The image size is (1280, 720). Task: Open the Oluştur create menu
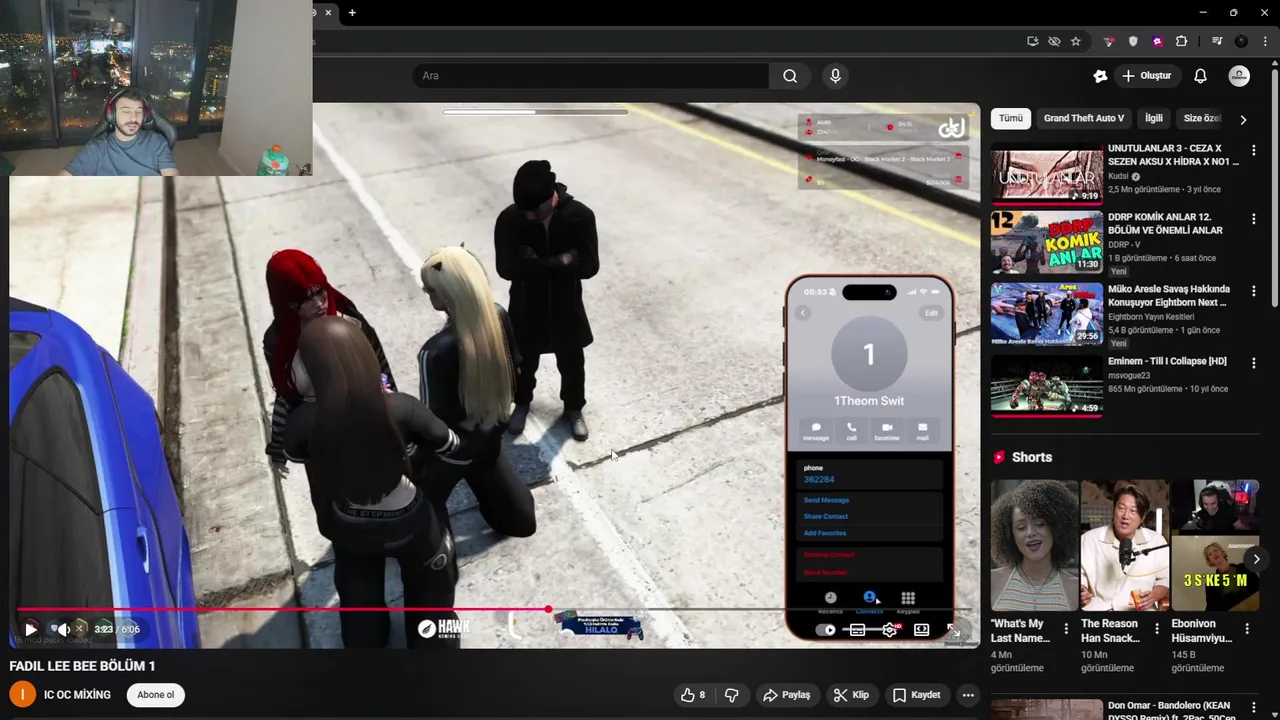tap(1146, 76)
